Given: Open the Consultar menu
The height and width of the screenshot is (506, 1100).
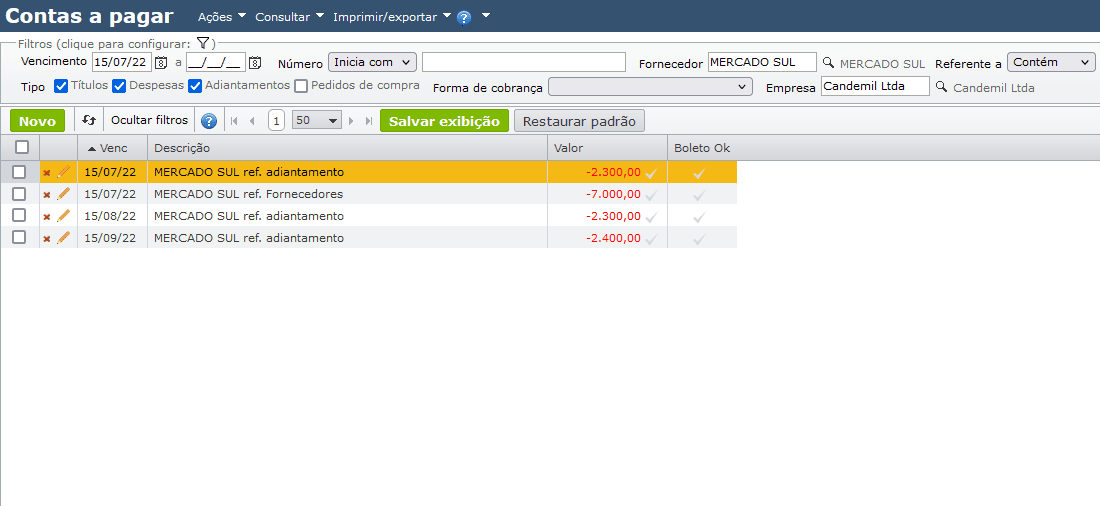Looking at the screenshot, I should point(289,17).
